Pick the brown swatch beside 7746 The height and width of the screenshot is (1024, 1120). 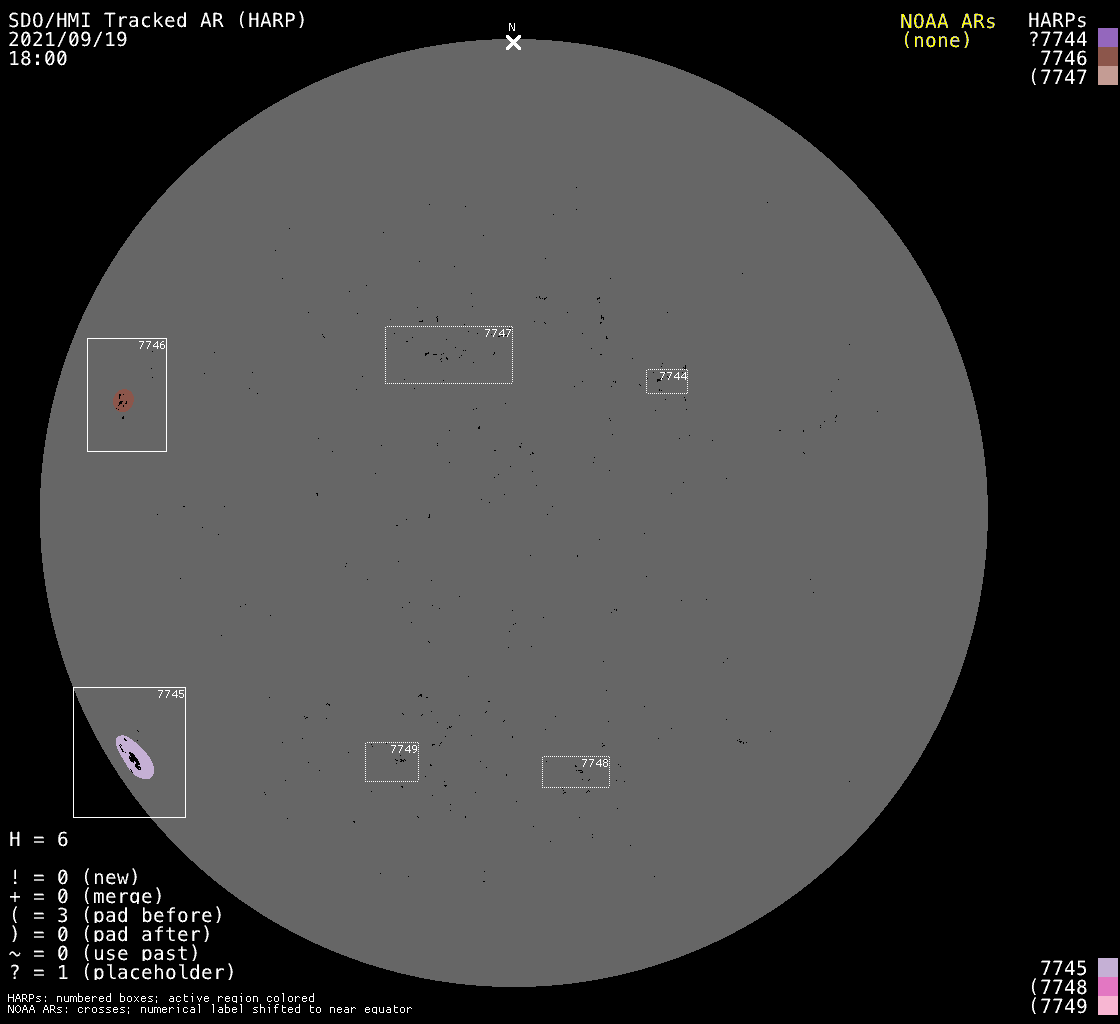(1107, 57)
